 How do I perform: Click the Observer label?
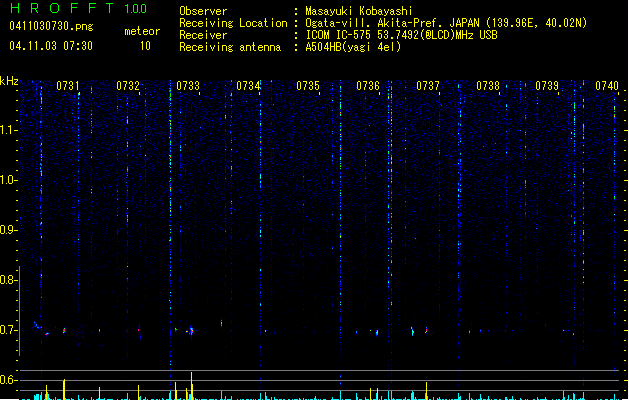203,11
